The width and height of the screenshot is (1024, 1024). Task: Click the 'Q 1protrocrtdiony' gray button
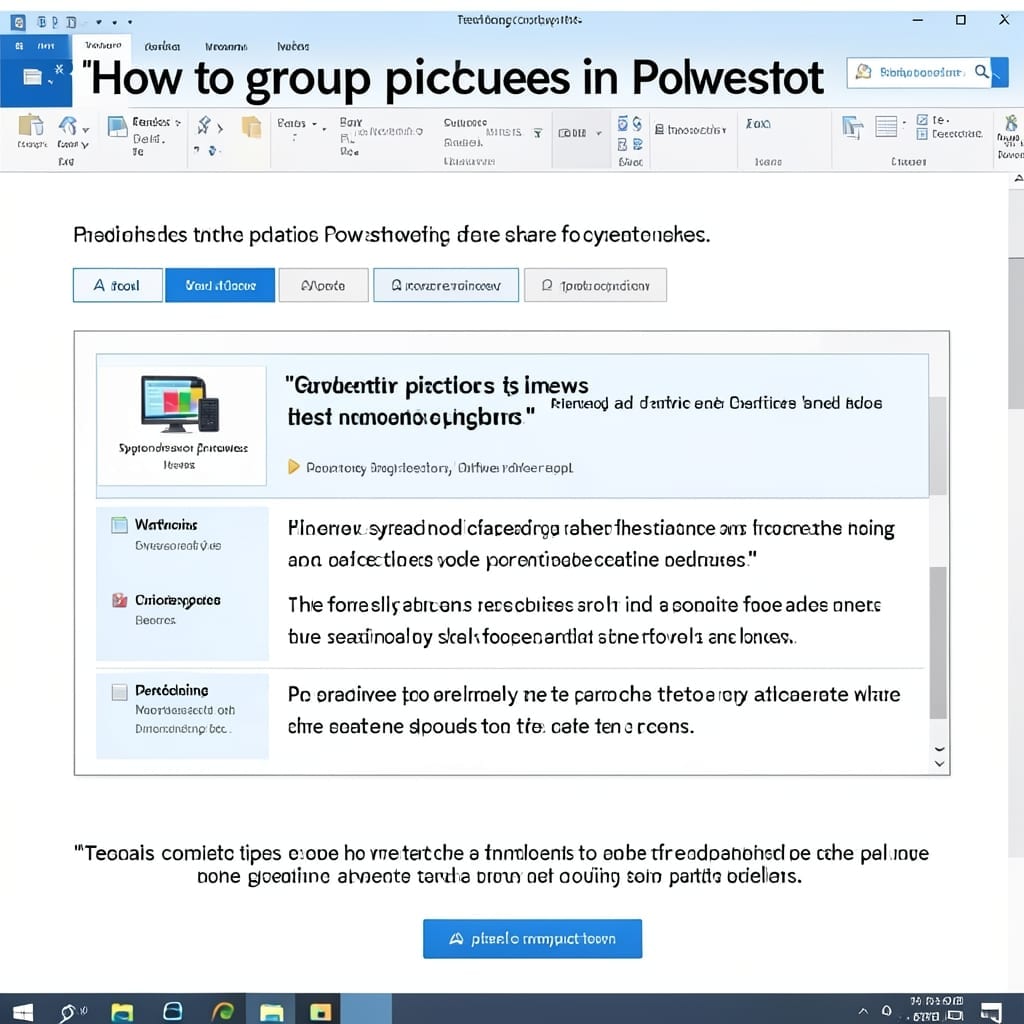coord(596,285)
